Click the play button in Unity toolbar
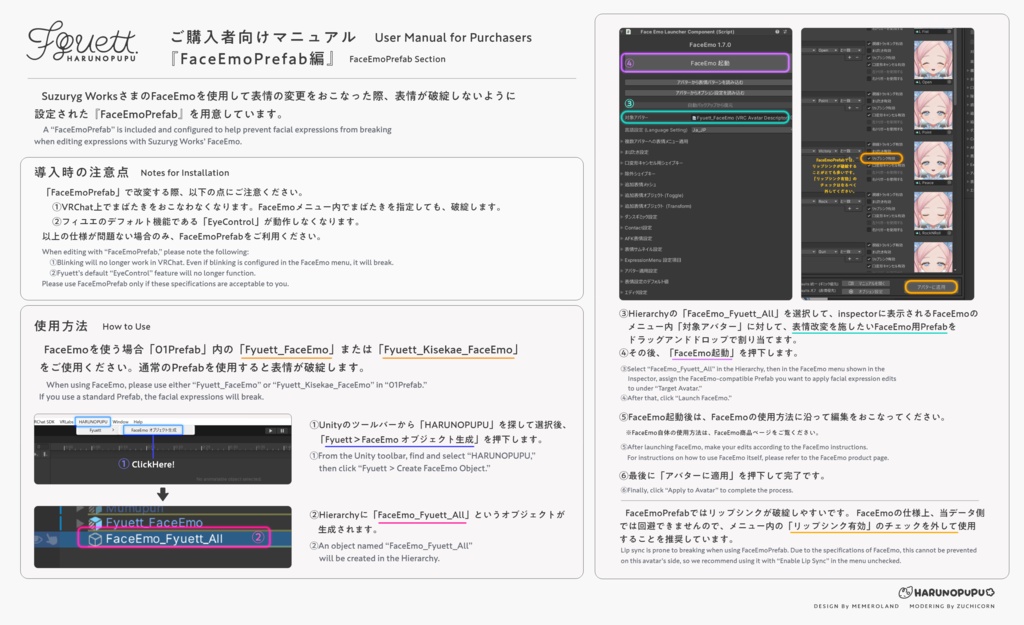This screenshot has height=625, width=1024. [x=270, y=431]
